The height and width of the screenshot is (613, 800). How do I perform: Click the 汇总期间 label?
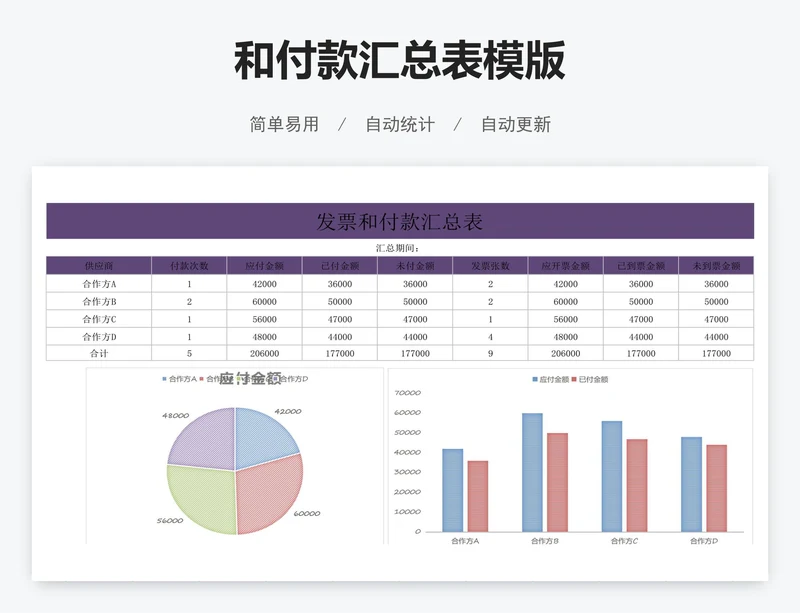click(x=397, y=248)
